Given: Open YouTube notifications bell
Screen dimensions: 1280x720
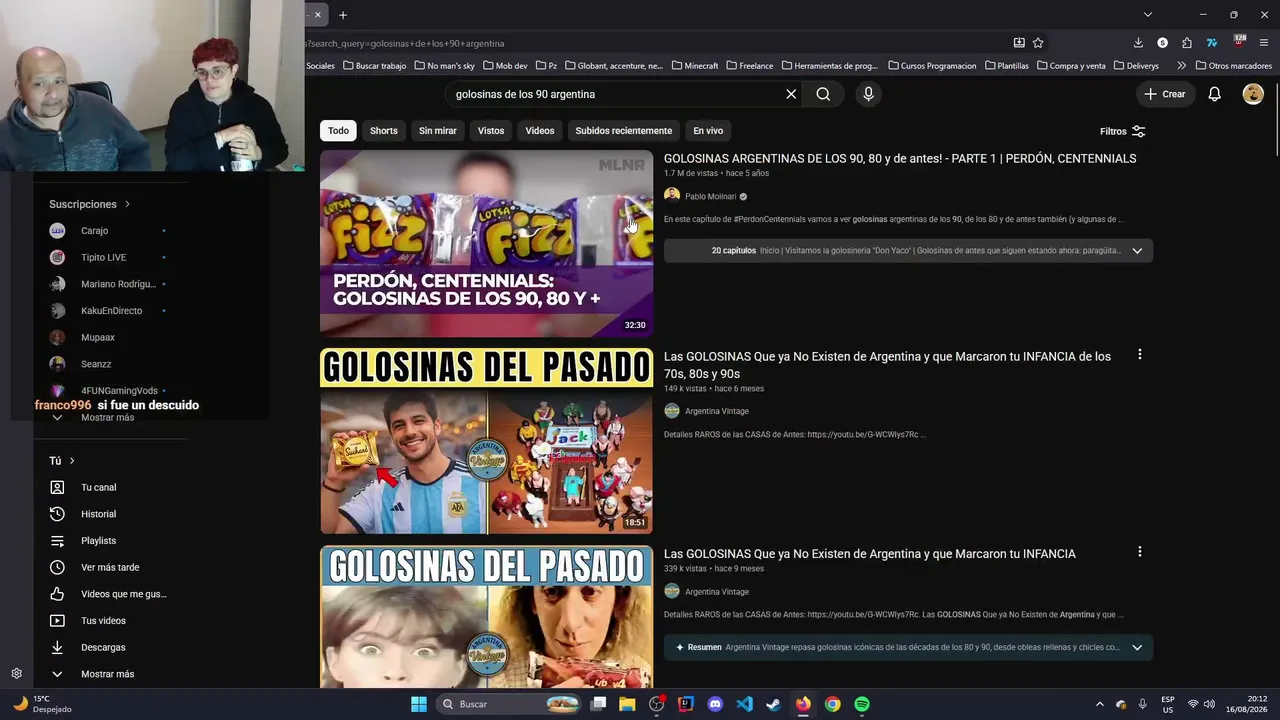Looking at the screenshot, I should 1214,94.
